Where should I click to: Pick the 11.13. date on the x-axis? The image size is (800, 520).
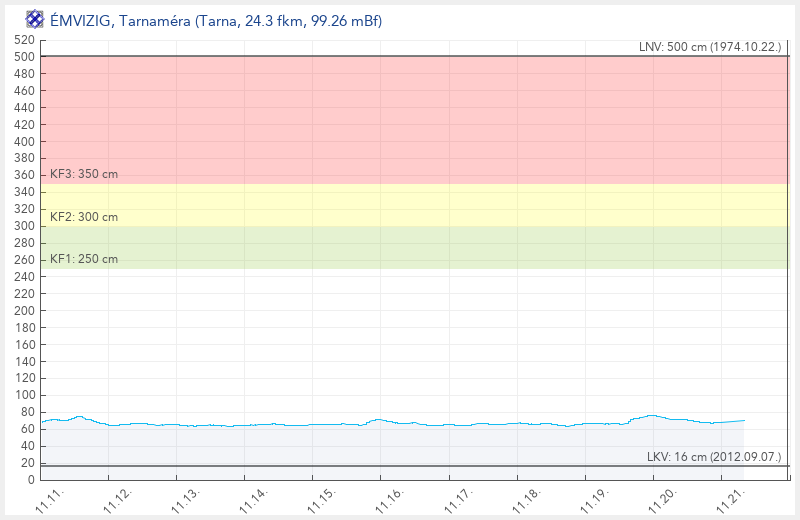[187, 499]
